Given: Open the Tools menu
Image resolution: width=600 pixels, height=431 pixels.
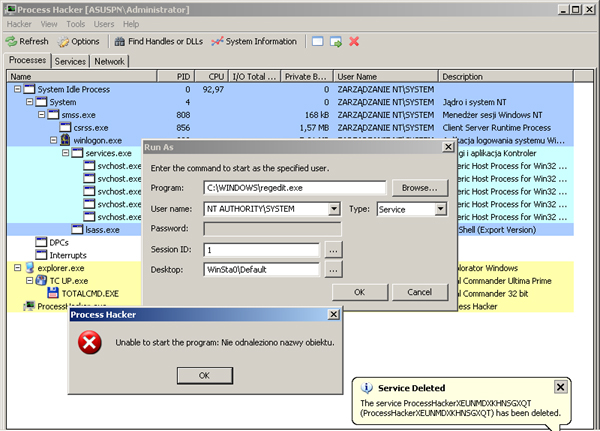Looking at the screenshot, I should coord(75,24).
